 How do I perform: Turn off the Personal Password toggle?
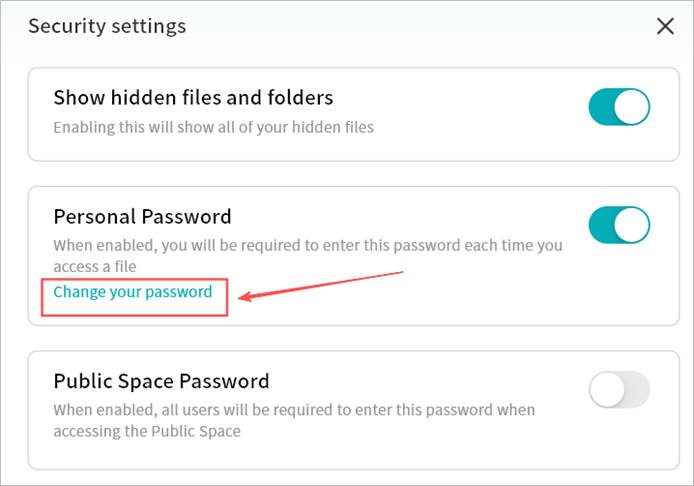[619, 225]
